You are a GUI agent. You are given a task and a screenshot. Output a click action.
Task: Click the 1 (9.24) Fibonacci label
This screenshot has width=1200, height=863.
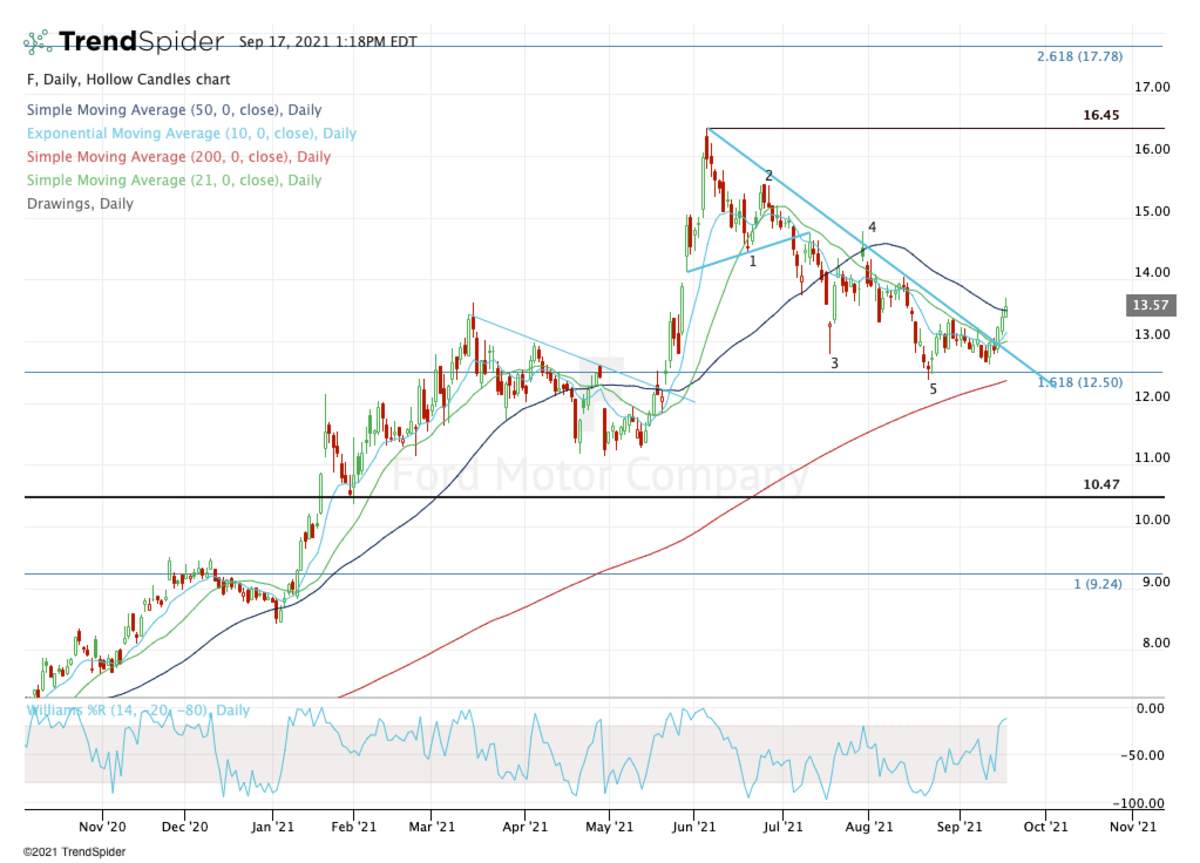(1097, 583)
